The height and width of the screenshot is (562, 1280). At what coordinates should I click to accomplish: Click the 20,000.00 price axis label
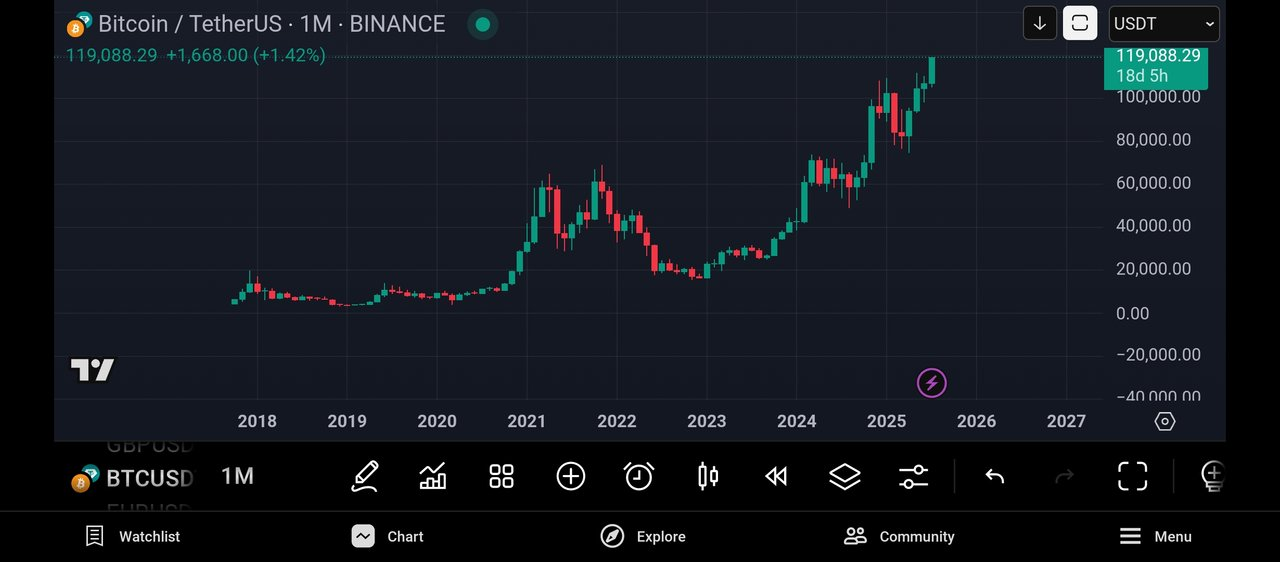[x=1153, y=269]
